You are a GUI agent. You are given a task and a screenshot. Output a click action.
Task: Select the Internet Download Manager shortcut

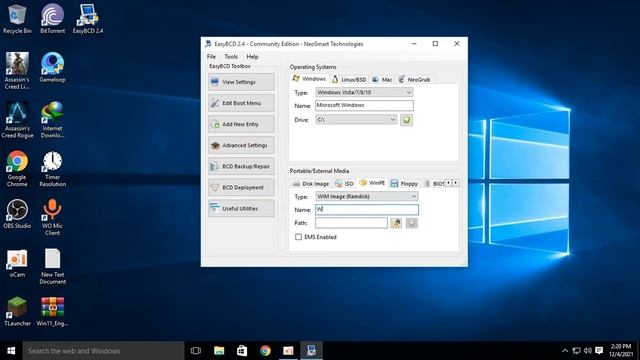point(53,120)
